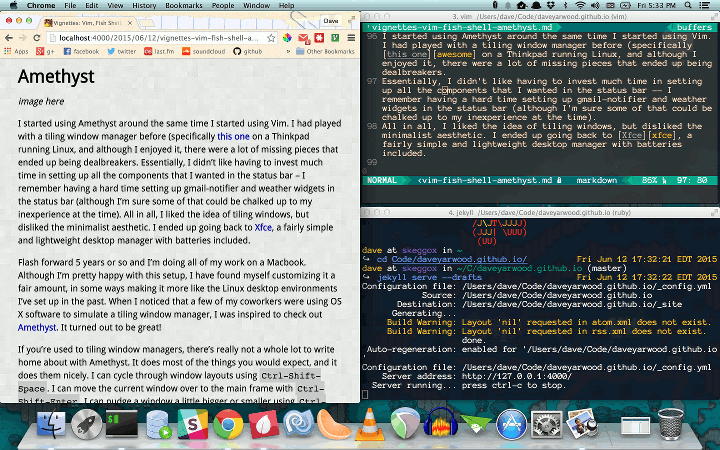Viewport: 720px width, 450px height.
Task: Open Launchpad from the Dock
Action: [86, 424]
